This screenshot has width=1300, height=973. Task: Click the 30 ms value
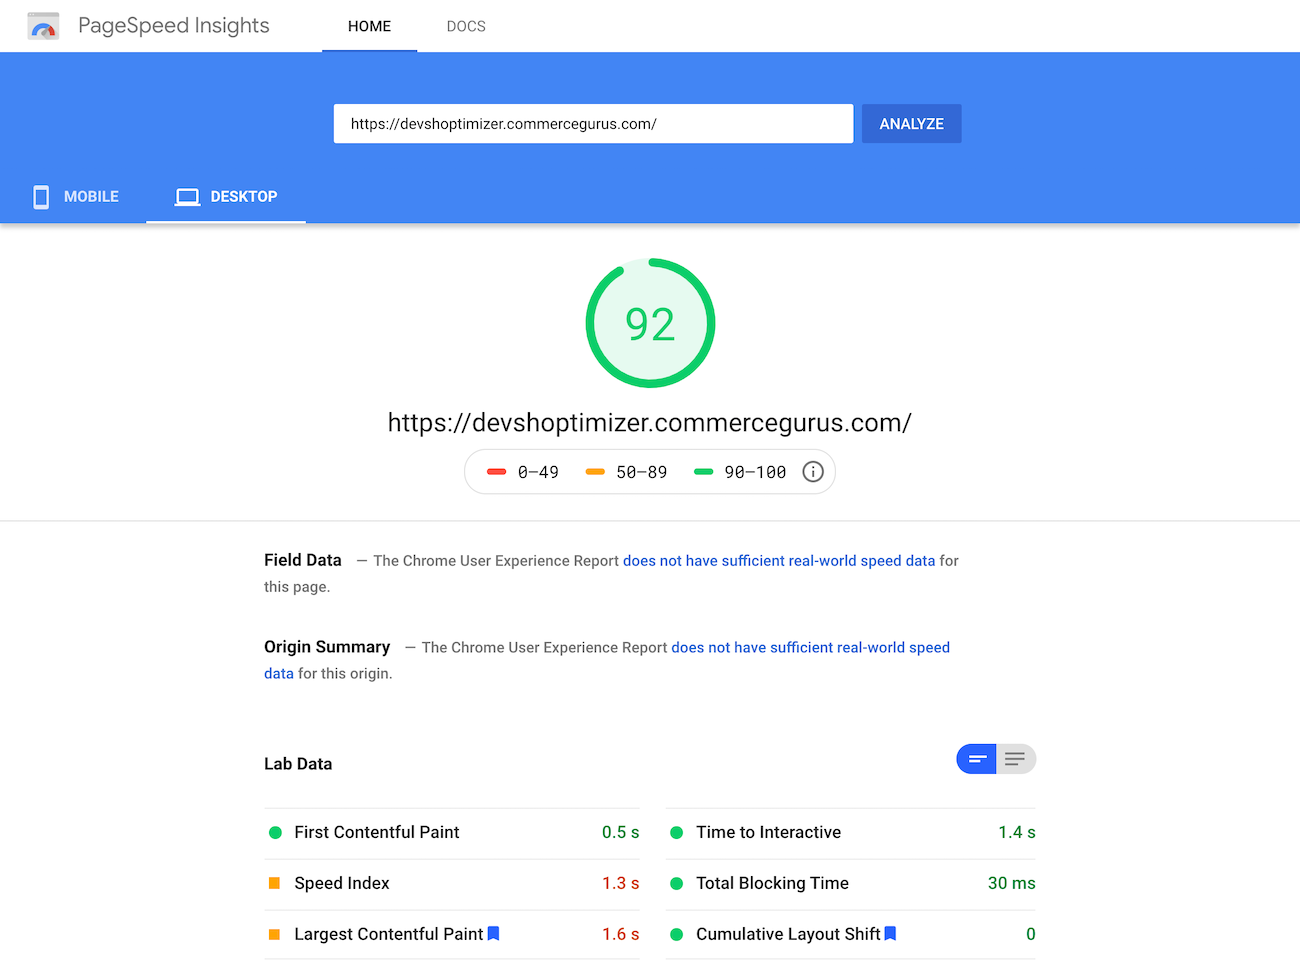tap(1012, 883)
